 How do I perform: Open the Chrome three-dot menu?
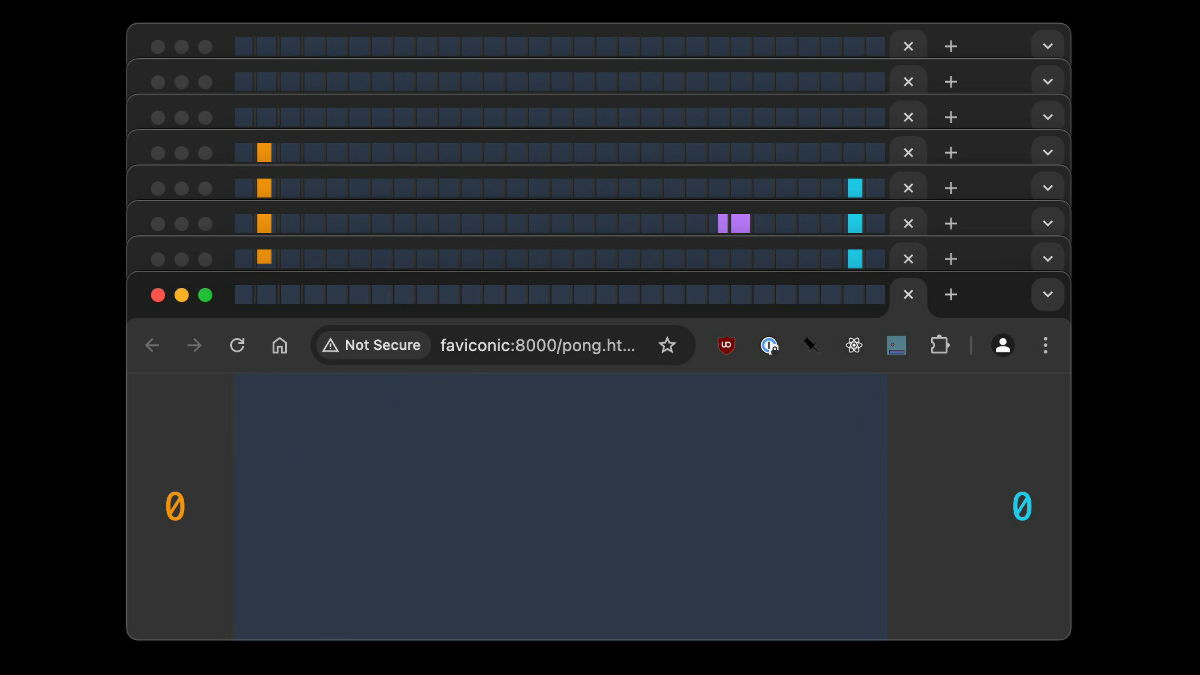[1045, 345]
